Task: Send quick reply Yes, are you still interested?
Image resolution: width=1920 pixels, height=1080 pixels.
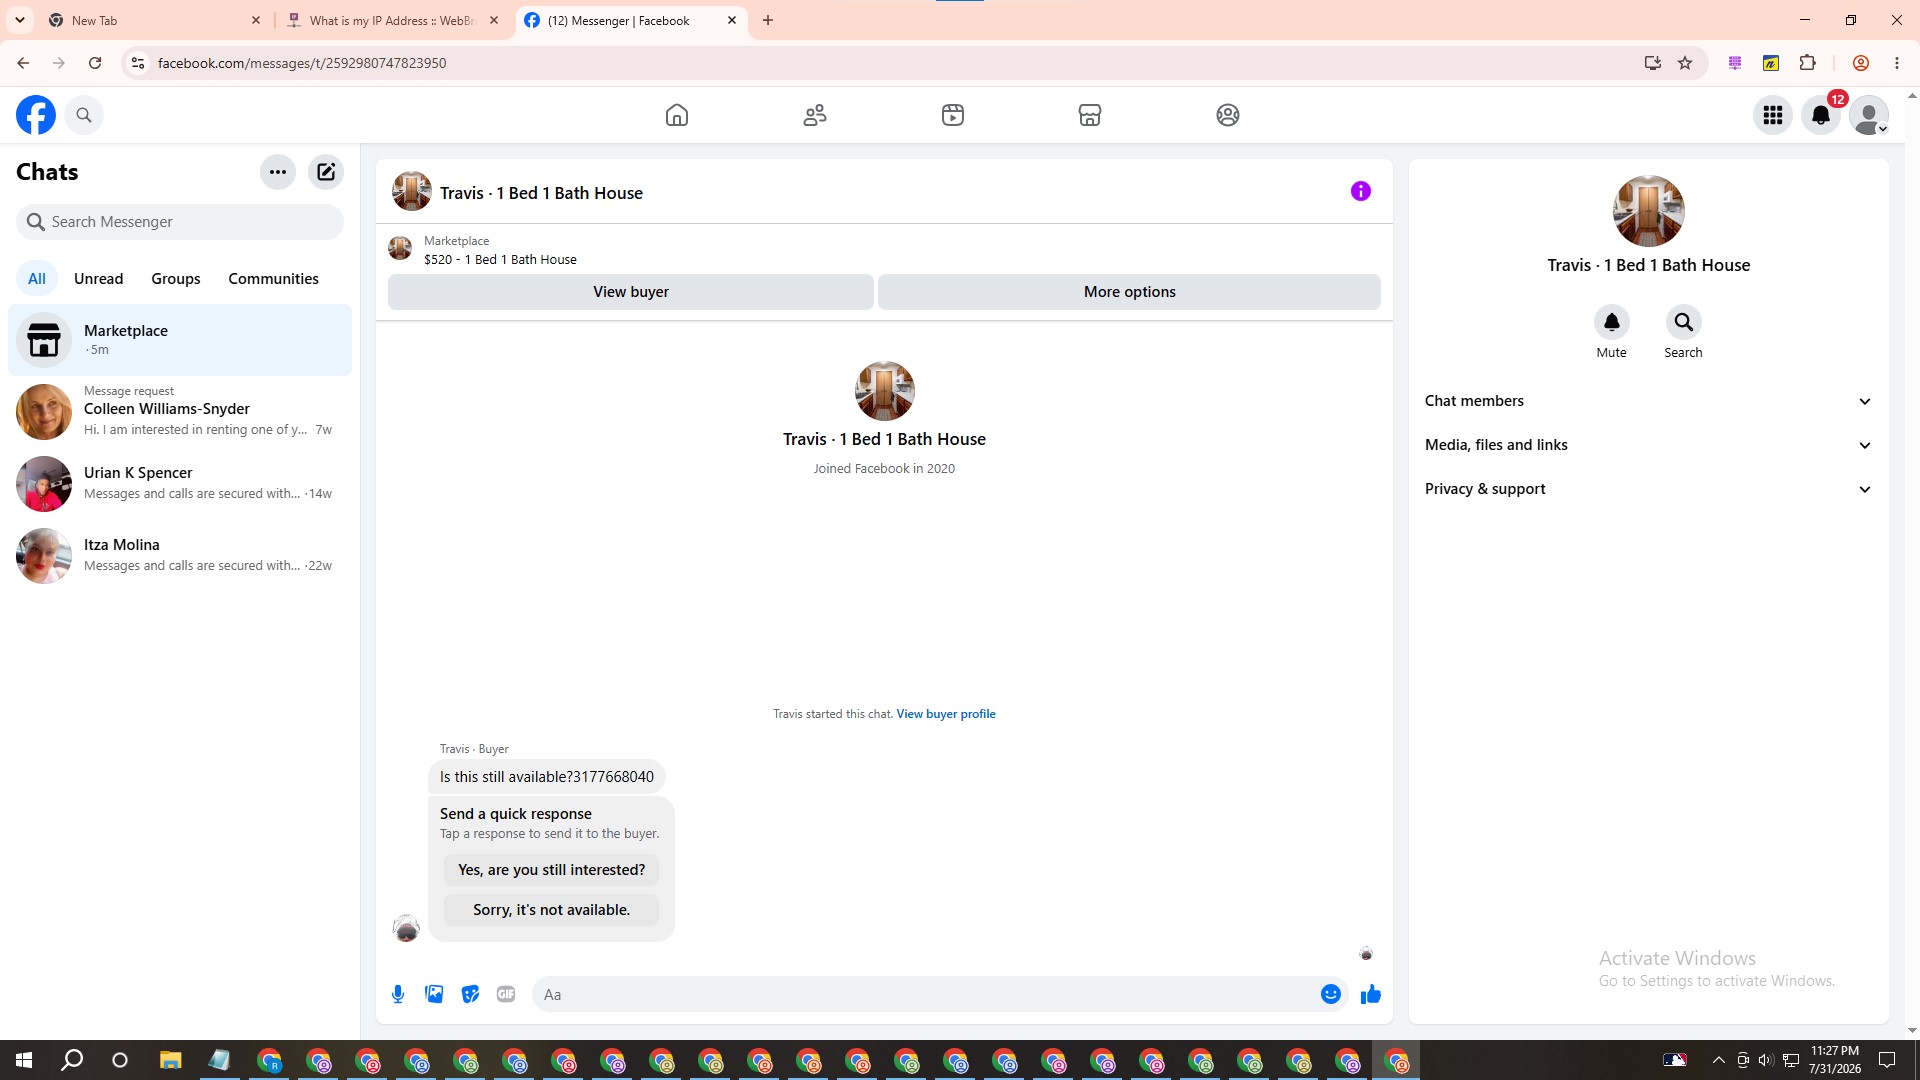Action: [x=551, y=870]
